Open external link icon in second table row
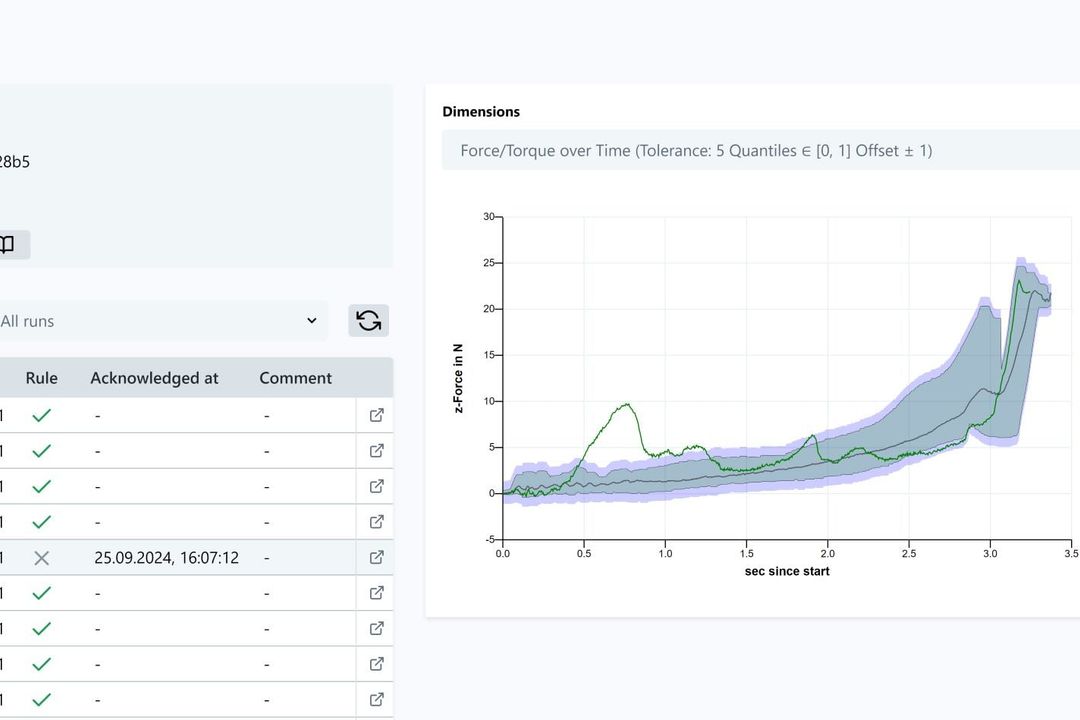The image size is (1080, 720). point(377,451)
